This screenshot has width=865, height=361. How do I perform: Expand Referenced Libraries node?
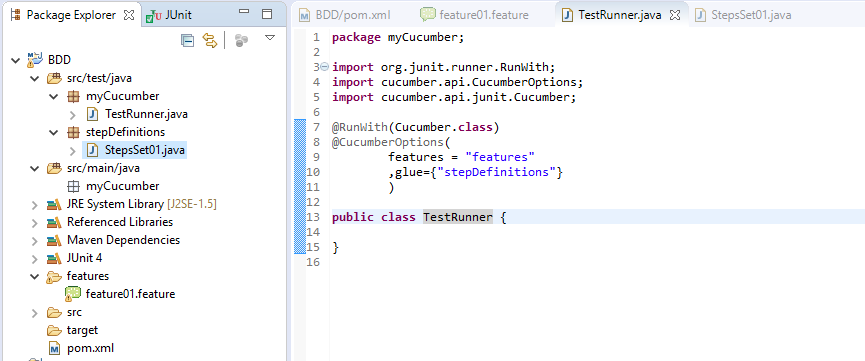click(x=35, y=222)
